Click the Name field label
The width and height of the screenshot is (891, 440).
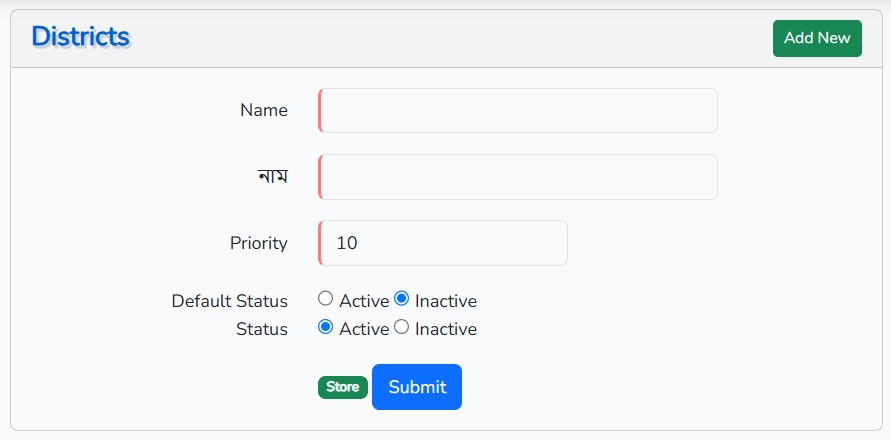(x=264, y=110)
